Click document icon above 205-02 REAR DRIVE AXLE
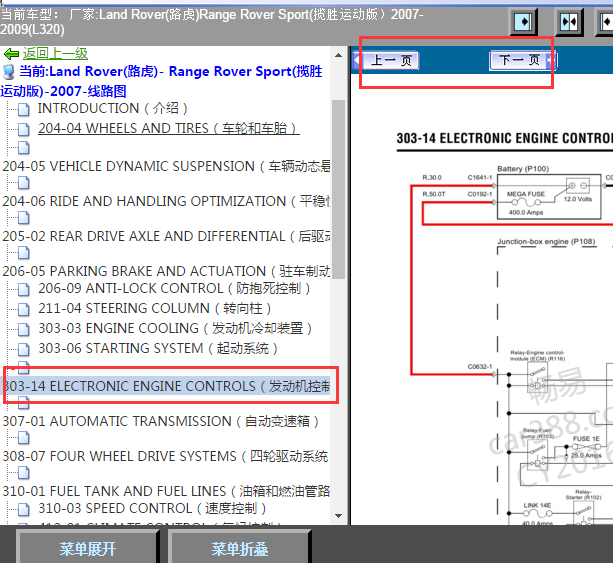The width and height of the screenshot is (613, 563). 23,218
